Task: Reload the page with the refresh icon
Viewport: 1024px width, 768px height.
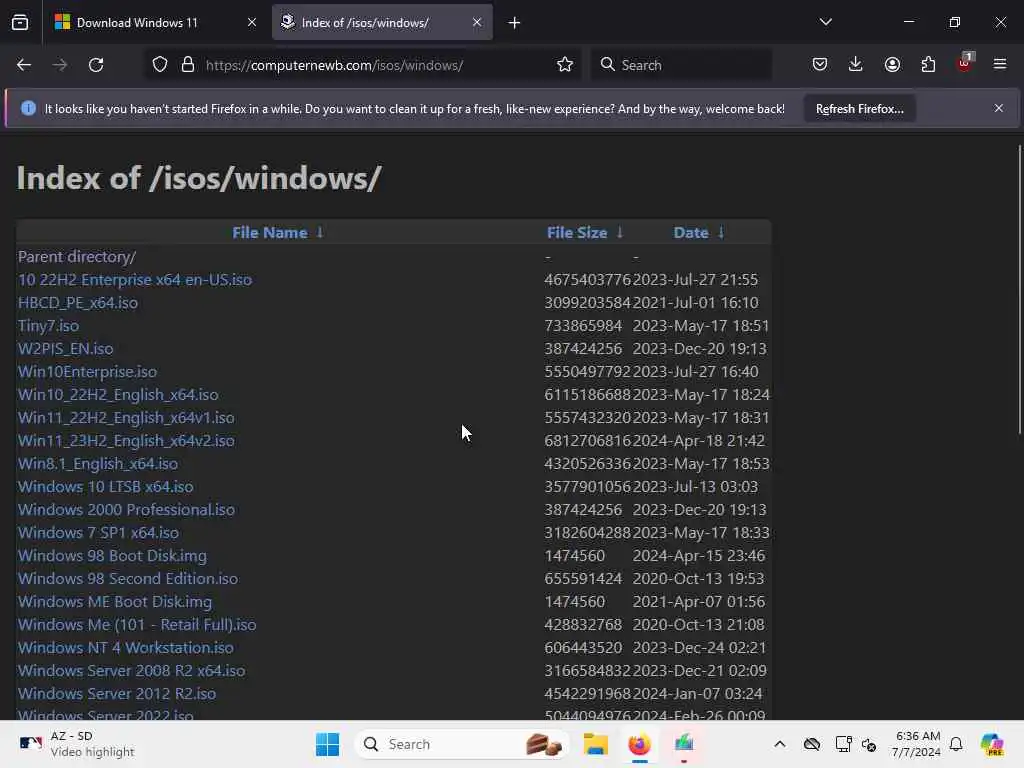Action: point(96,65)
